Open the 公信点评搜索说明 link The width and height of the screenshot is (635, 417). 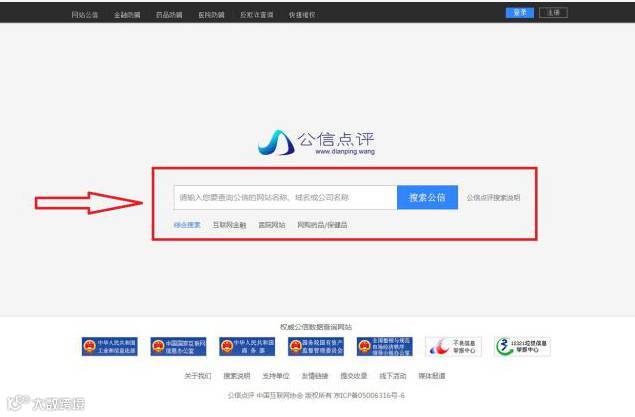point(493,198)
